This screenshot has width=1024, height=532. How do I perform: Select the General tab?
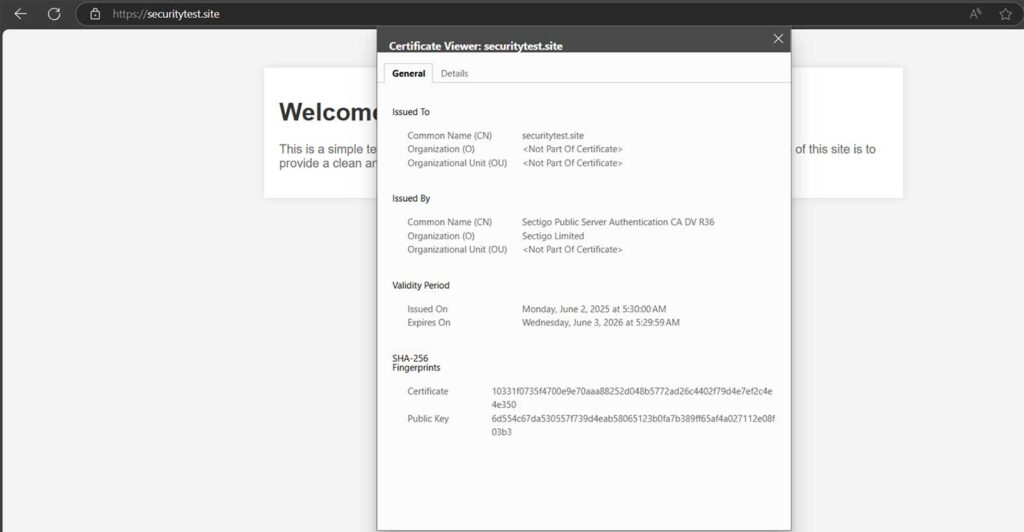408,73
